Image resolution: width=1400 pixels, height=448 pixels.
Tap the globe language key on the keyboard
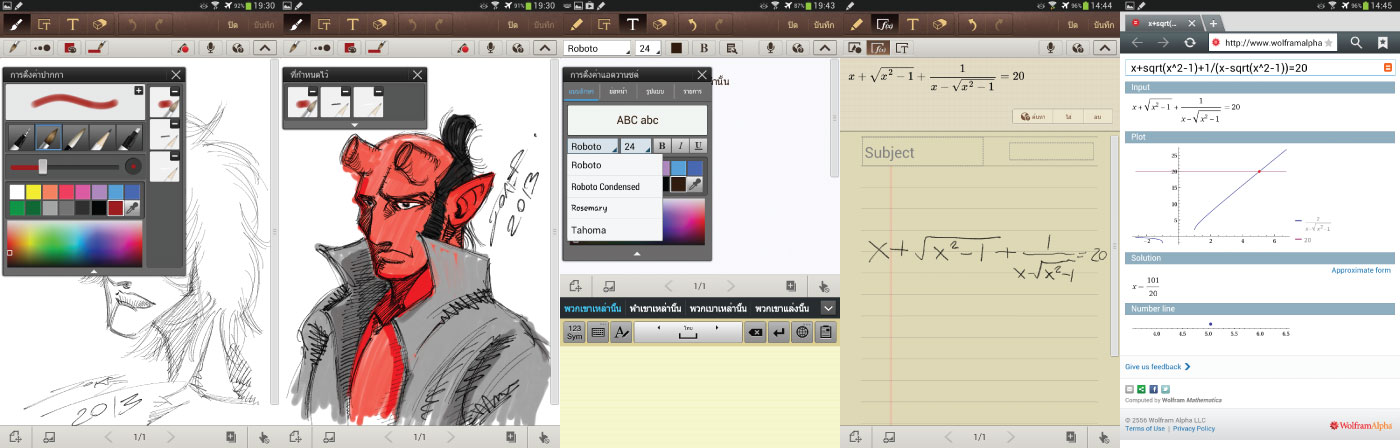801,332
